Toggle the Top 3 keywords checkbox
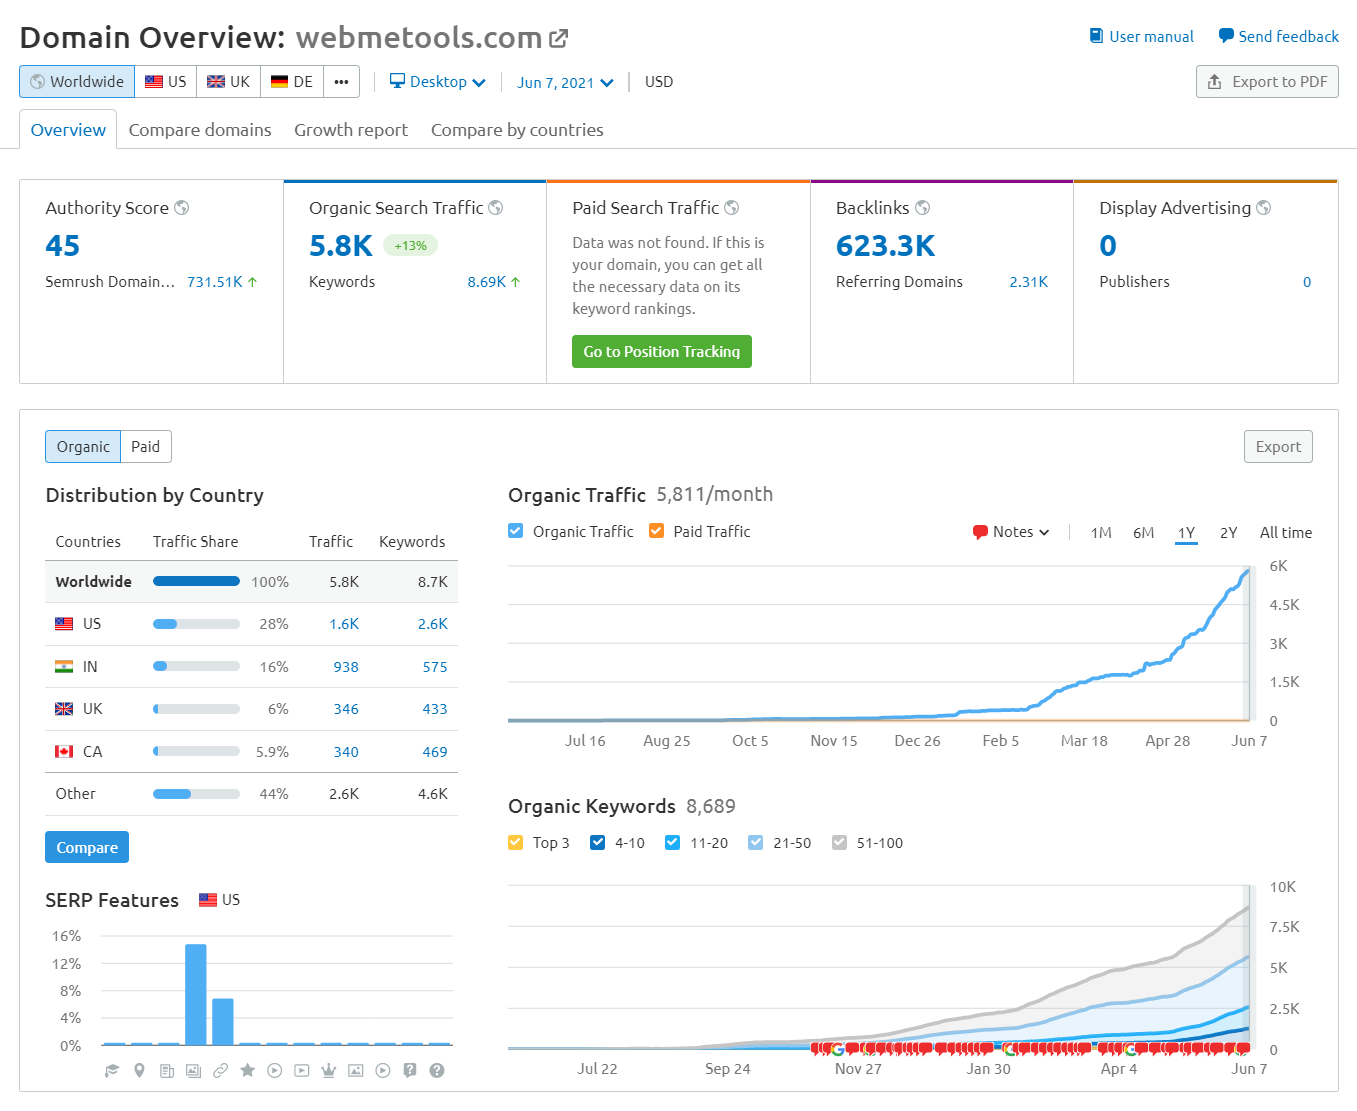 [515, 842]
